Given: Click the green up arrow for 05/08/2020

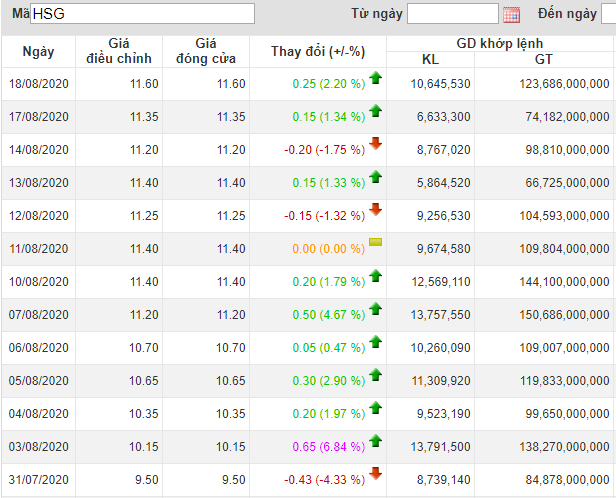Looking at the screenshot, I should pos(376,375).
